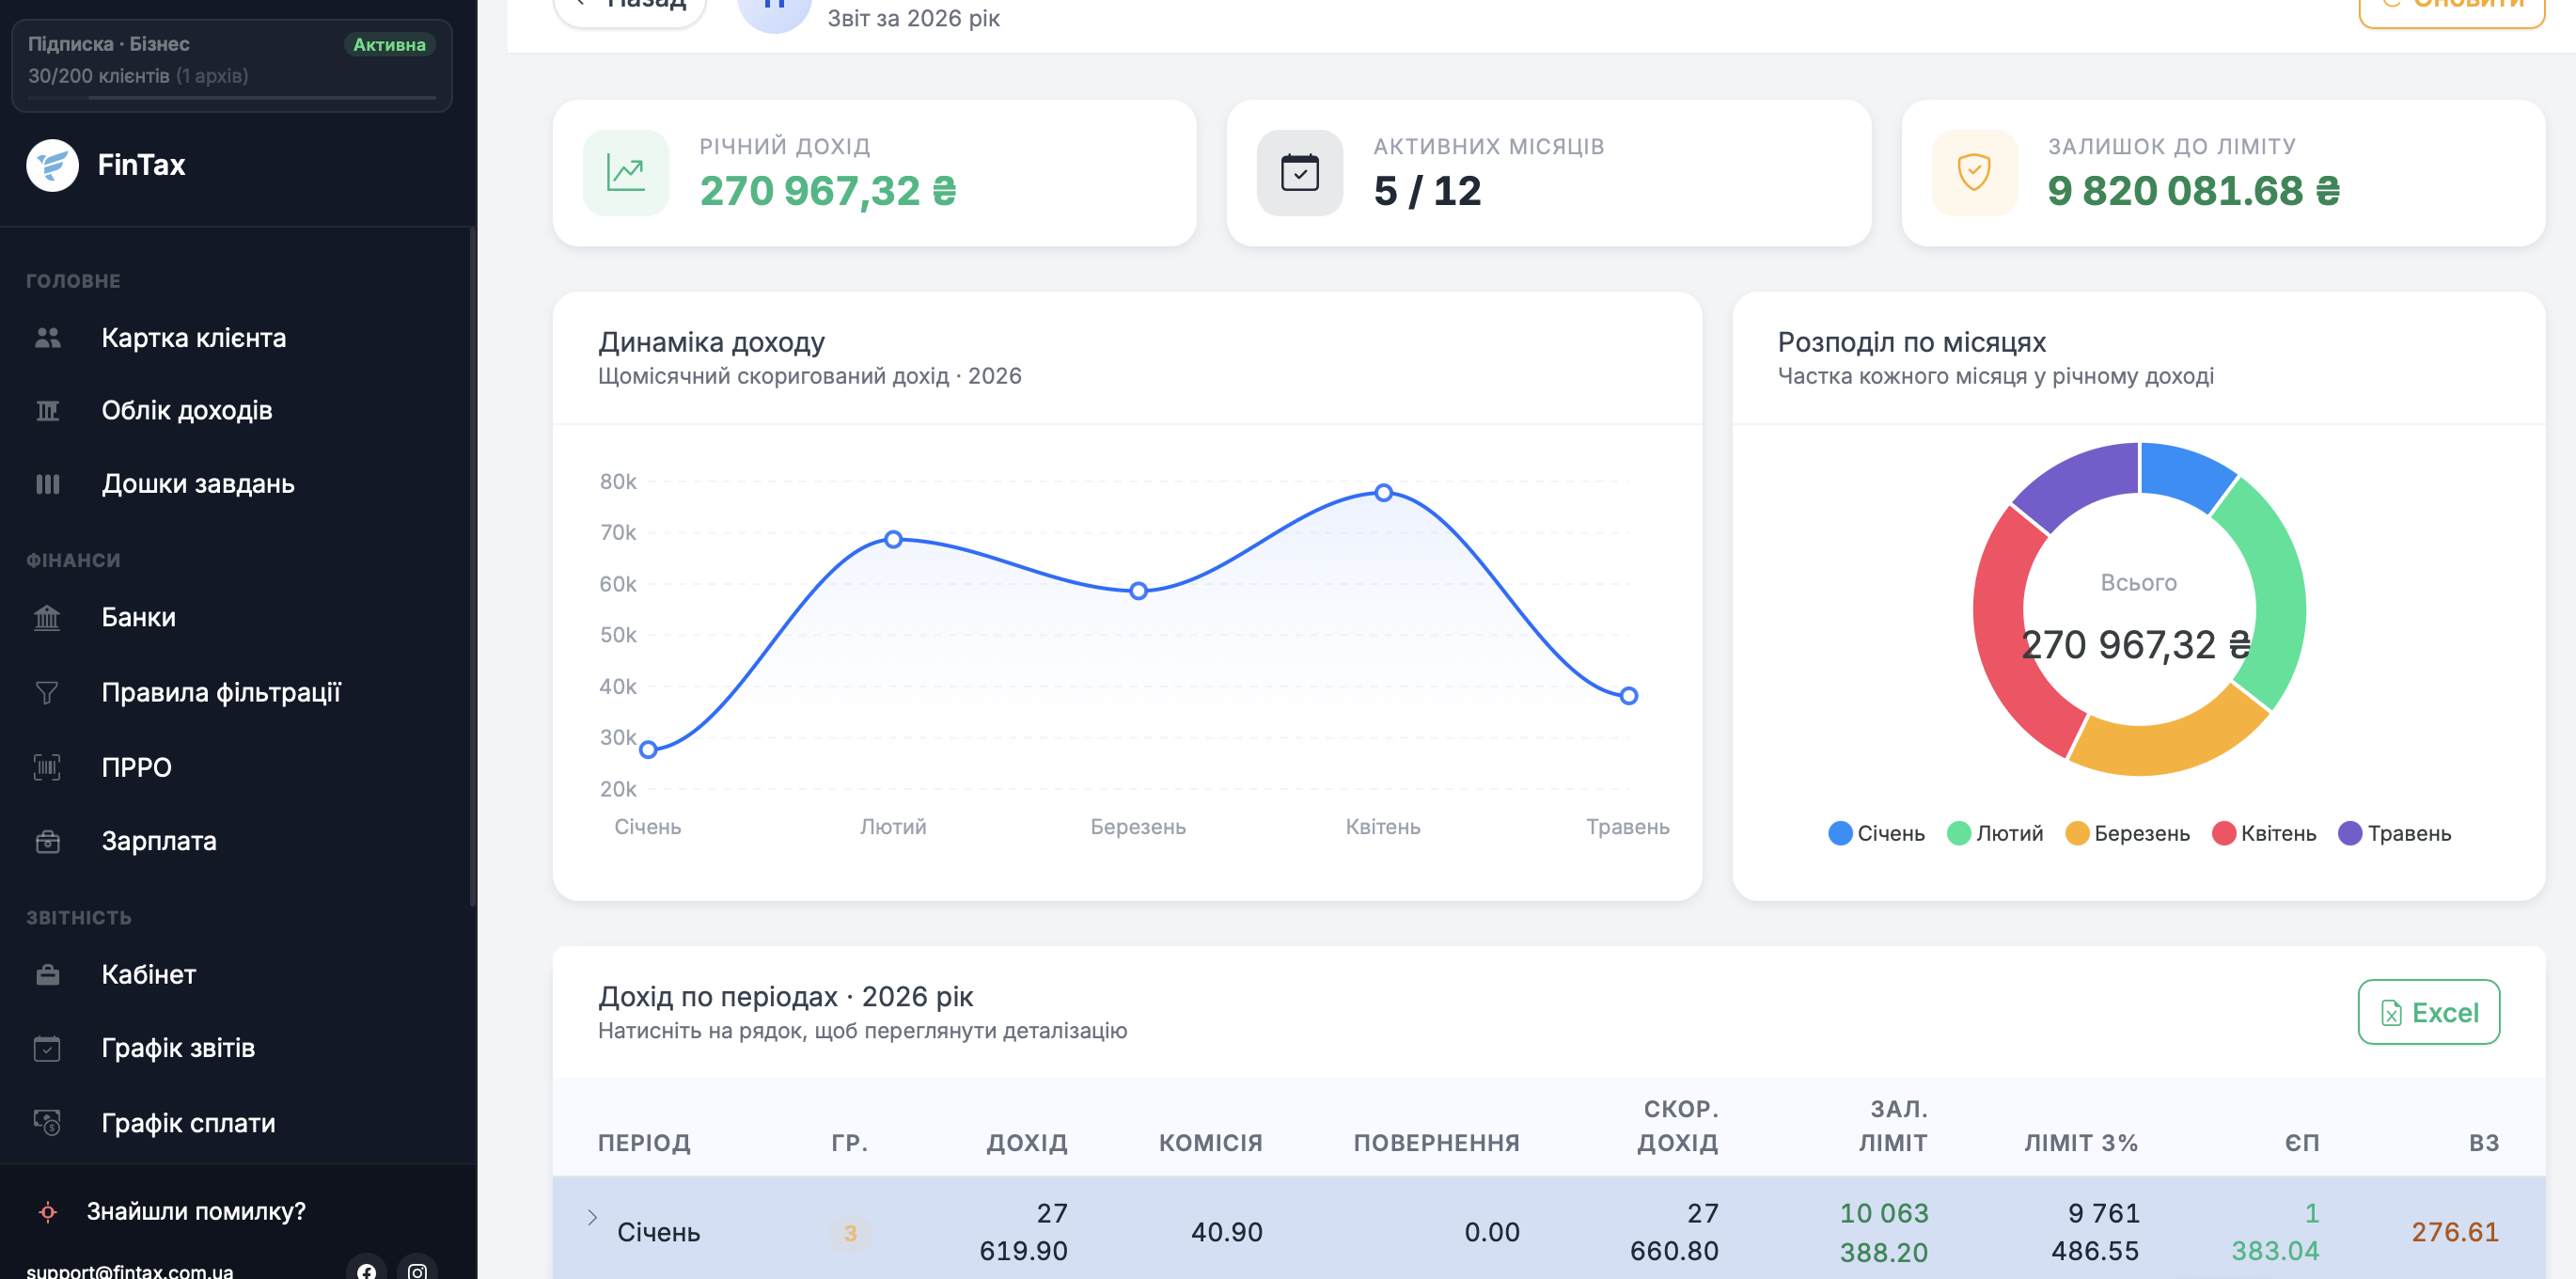Click the Річний дохід chart icon
Screen dimensions: 2576x1279
(626, 173)
